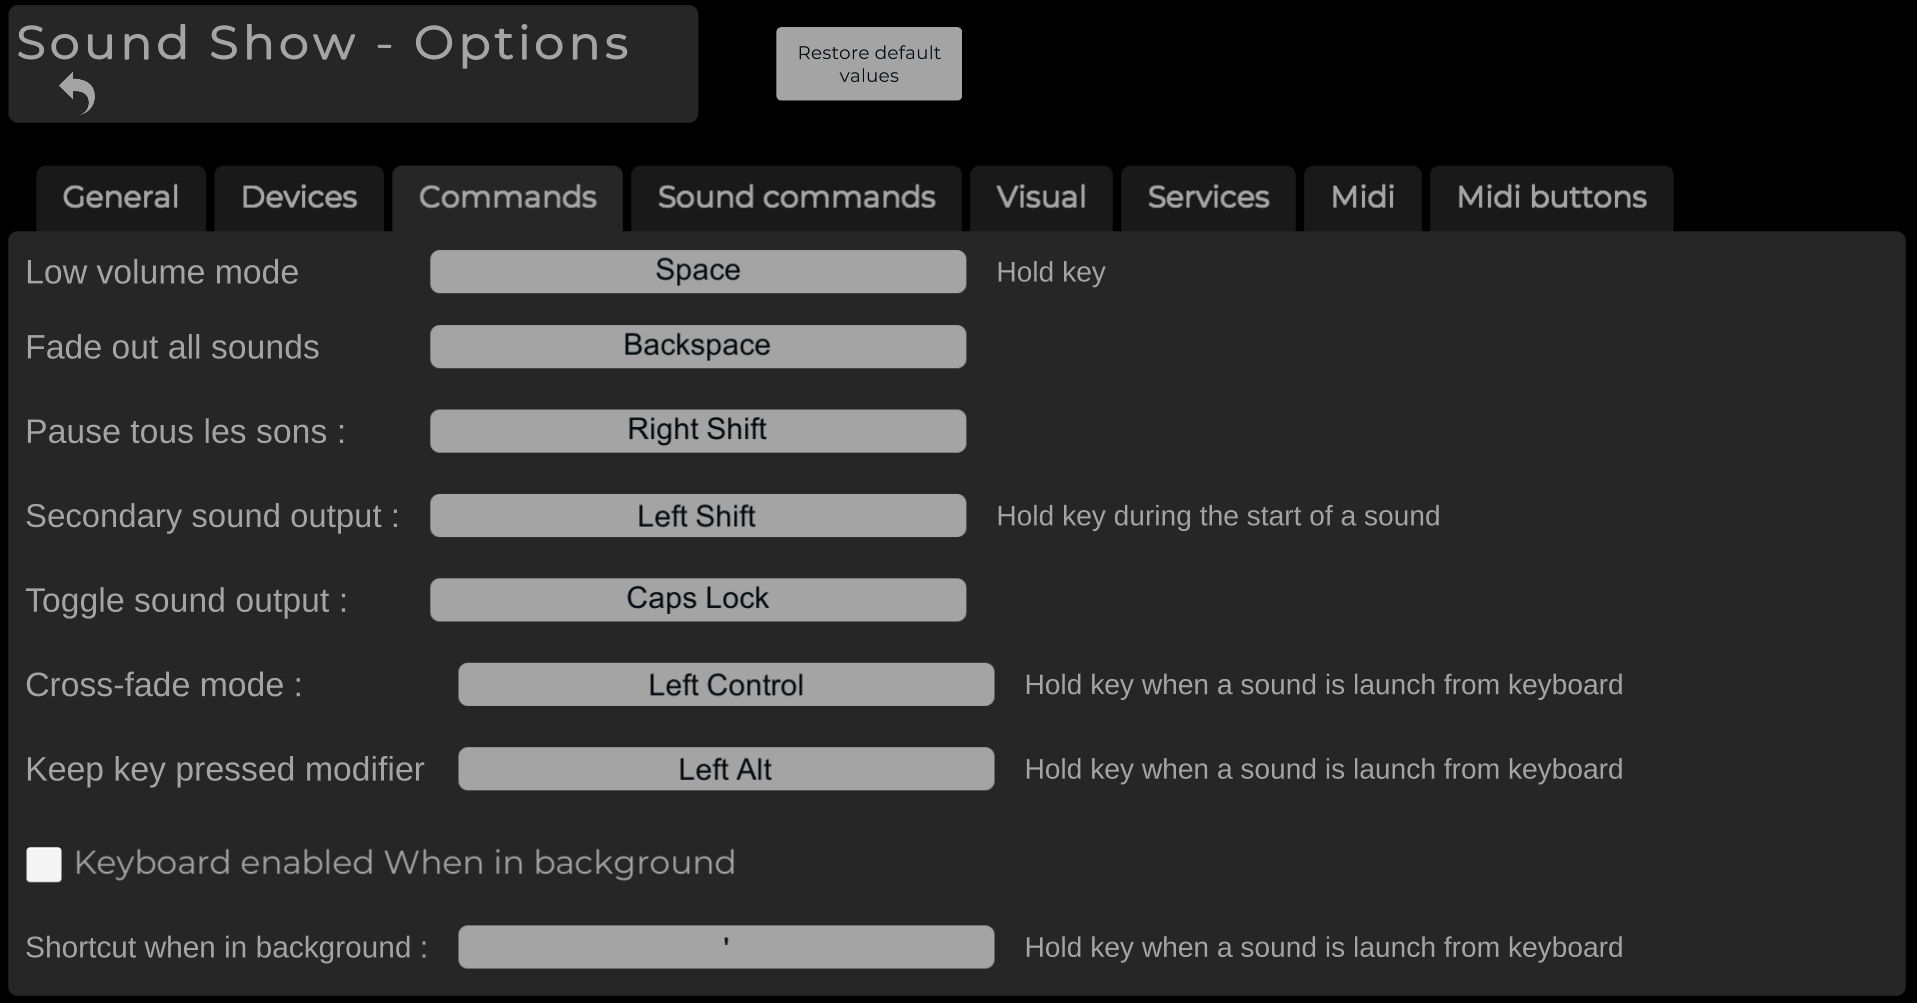
Task: Click Restore default values button
Action: click(x=869, y=64)
